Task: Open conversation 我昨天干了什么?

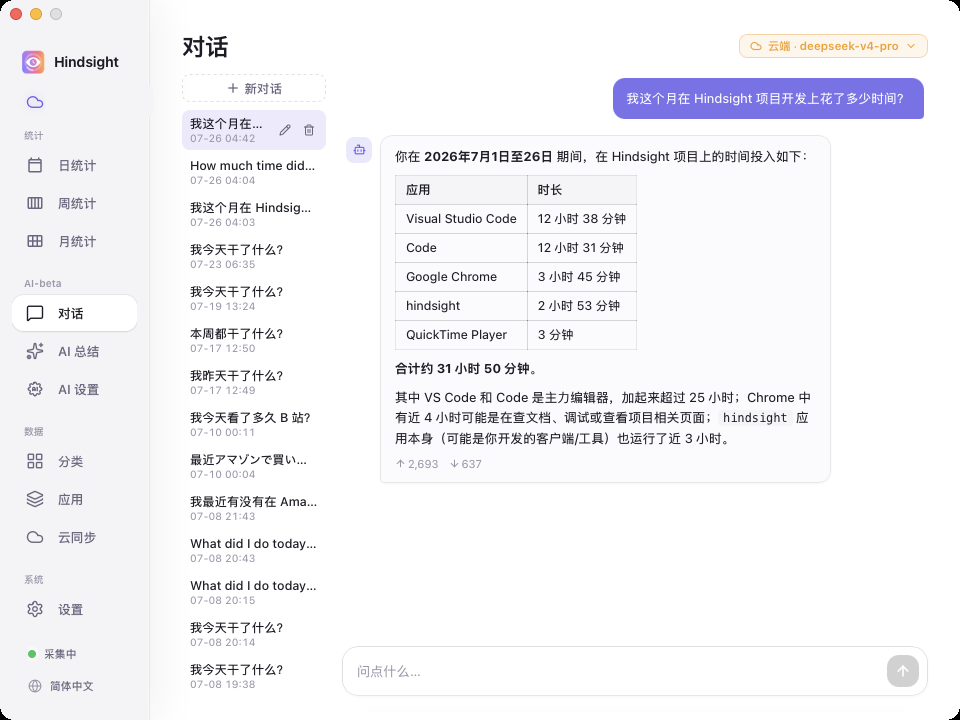Action: coord(254,382)
